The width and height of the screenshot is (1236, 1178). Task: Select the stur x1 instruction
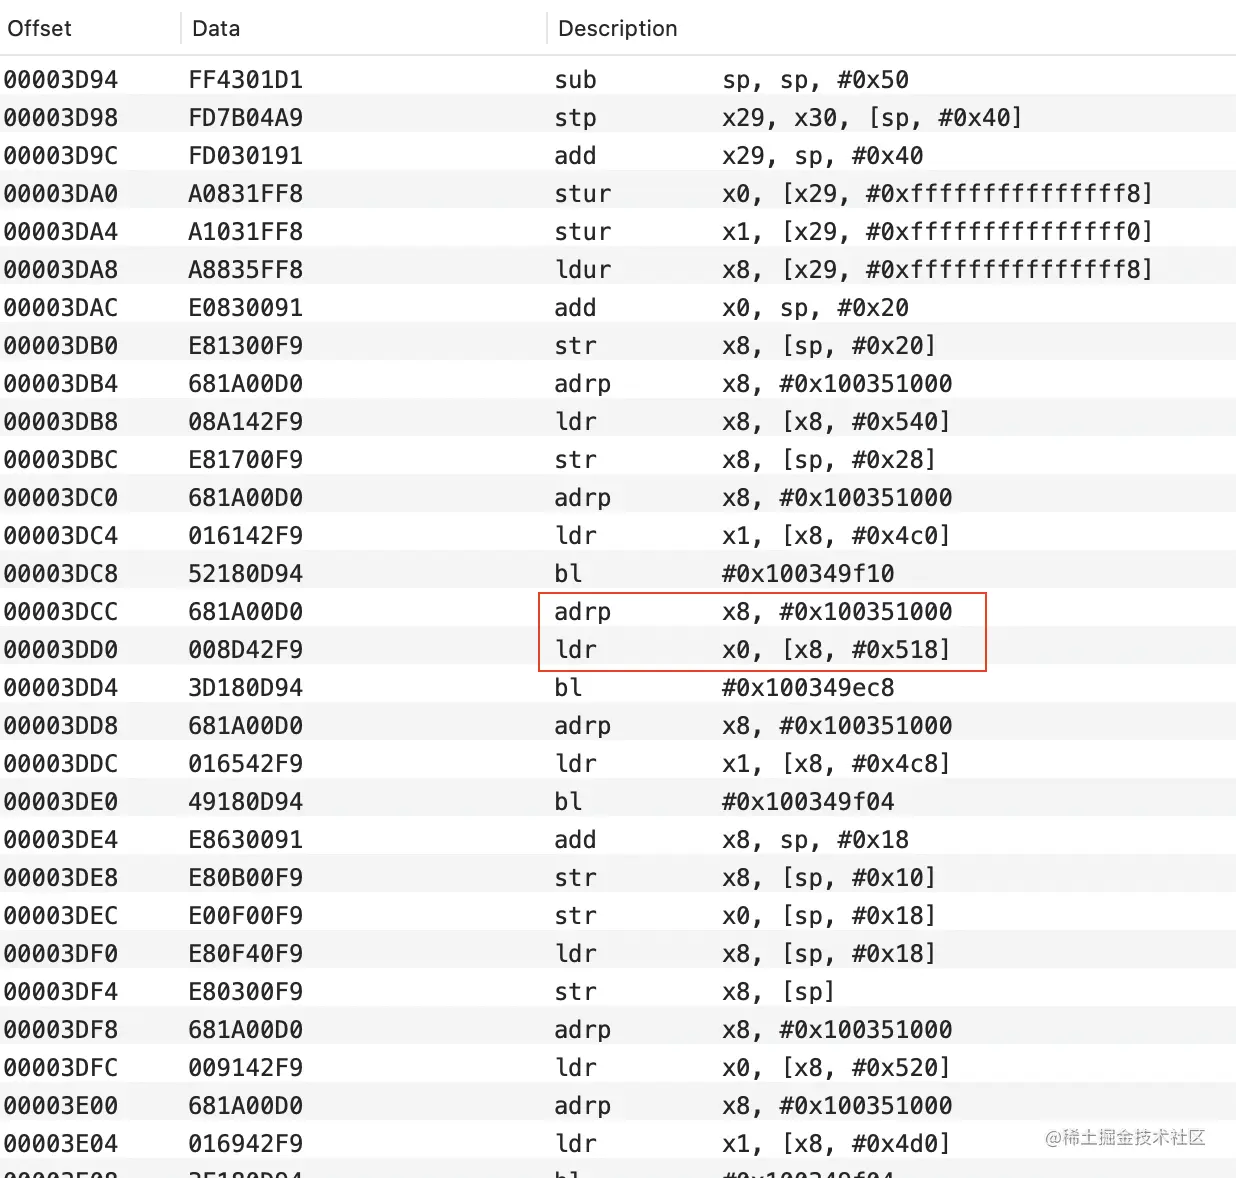853,232
